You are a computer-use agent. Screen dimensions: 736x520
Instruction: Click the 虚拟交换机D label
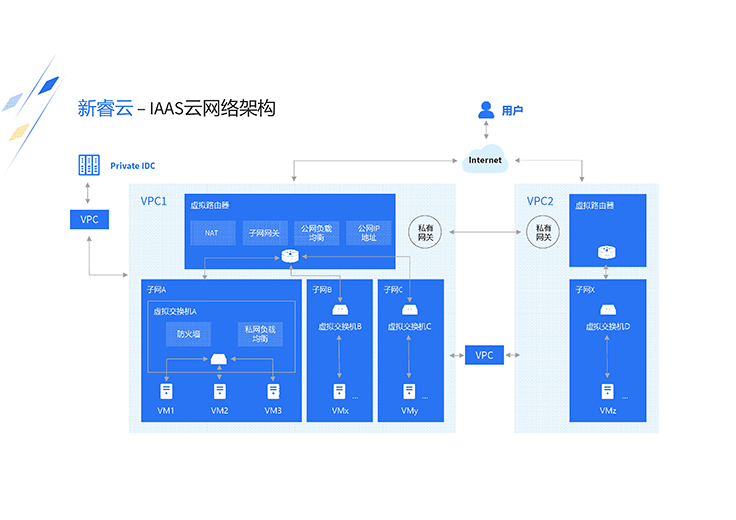point(608,327)
